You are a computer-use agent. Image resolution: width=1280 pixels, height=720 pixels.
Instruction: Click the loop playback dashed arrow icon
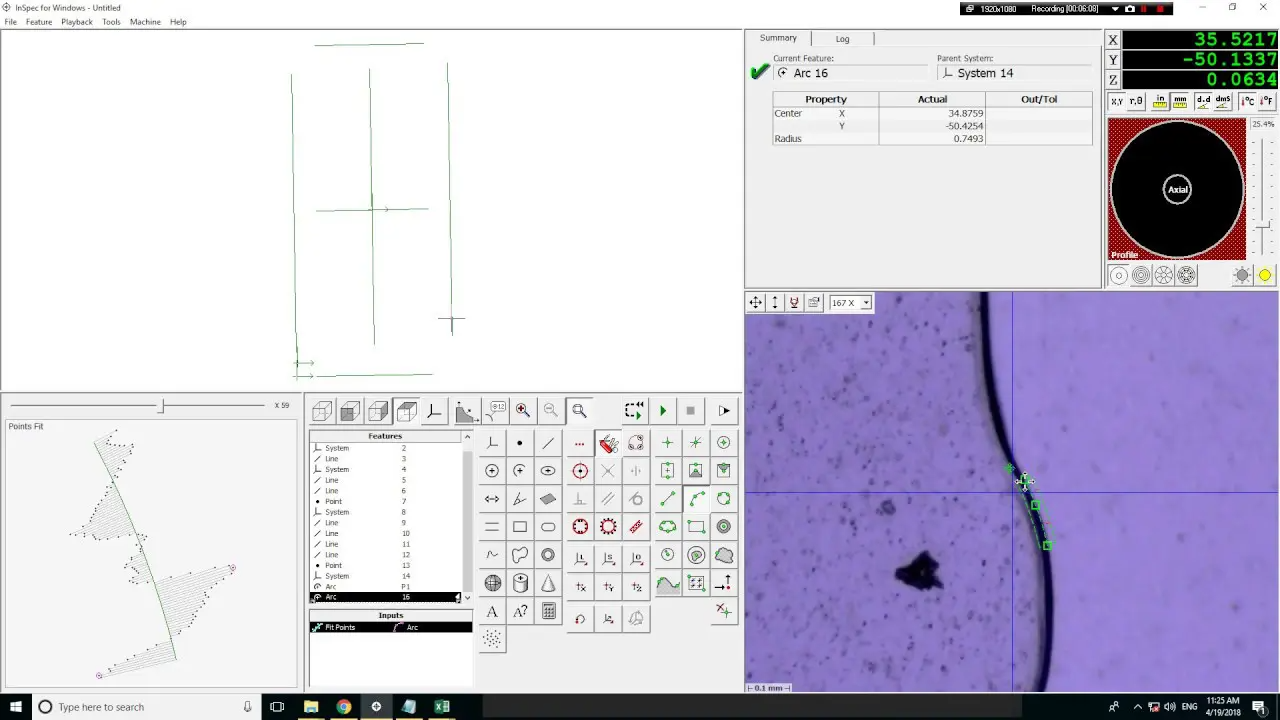(634, 411)
